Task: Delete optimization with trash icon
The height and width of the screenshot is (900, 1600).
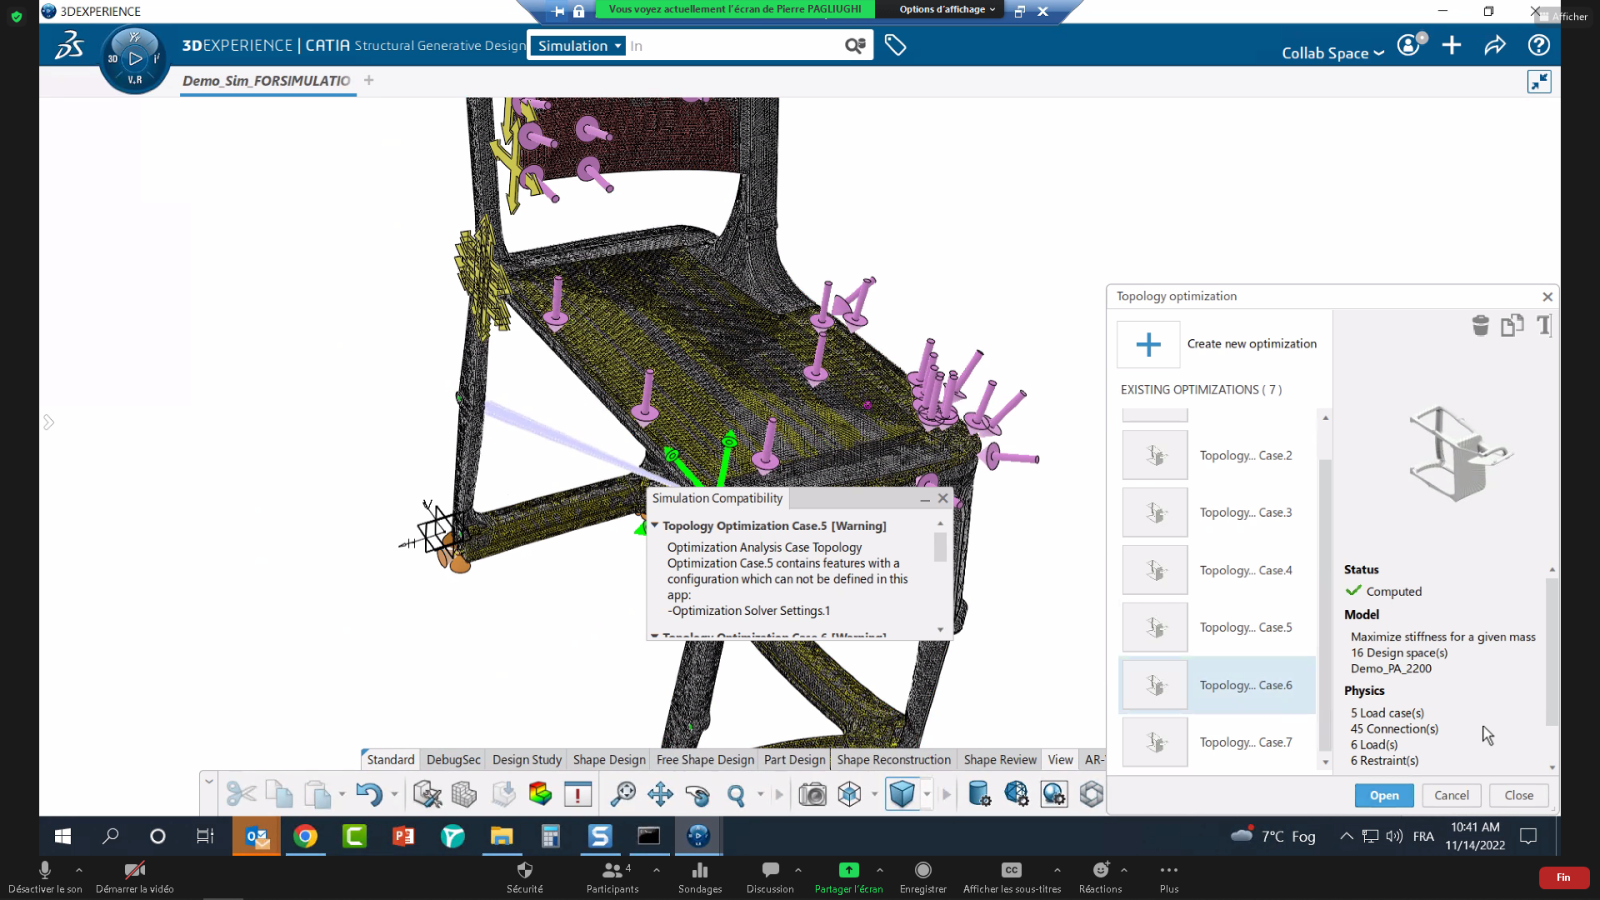Action: click(x=1481, y=325)
